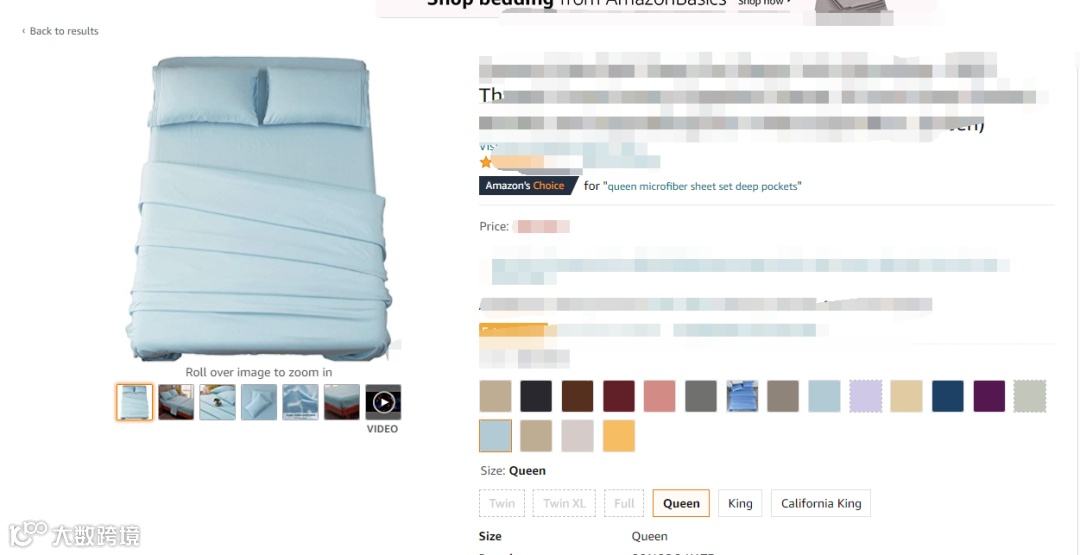
Task: Choose the Queen size option
Action: tap(681, 503)
